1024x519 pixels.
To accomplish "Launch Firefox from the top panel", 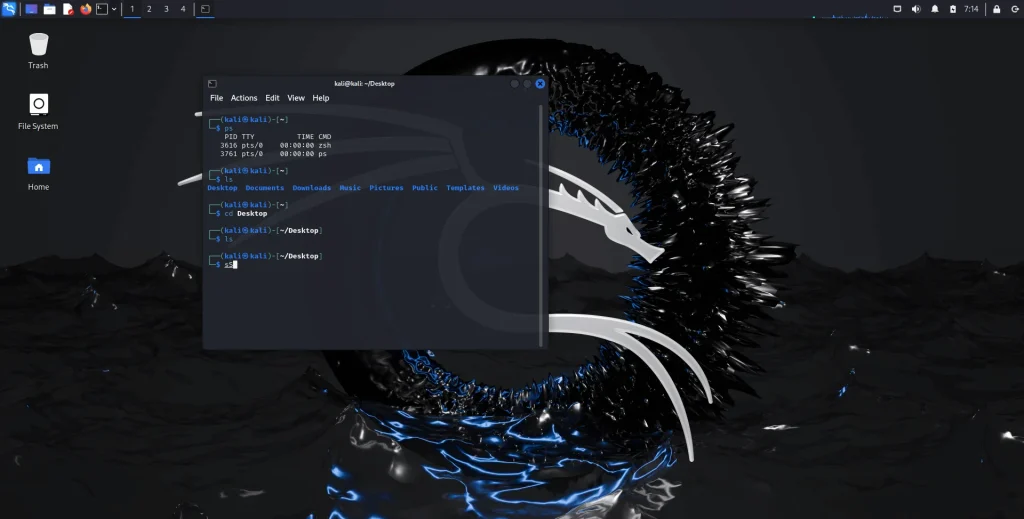I will (x=86, y=9).
